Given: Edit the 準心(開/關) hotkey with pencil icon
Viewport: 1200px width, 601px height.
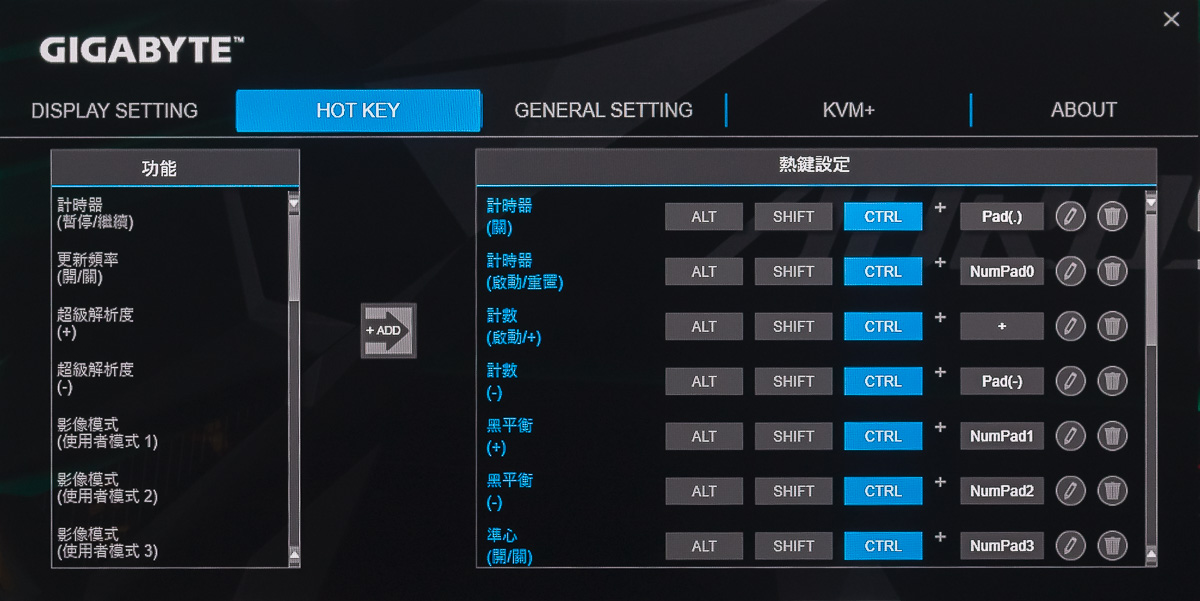Looking at the screenshot, I should point(1070,546).
